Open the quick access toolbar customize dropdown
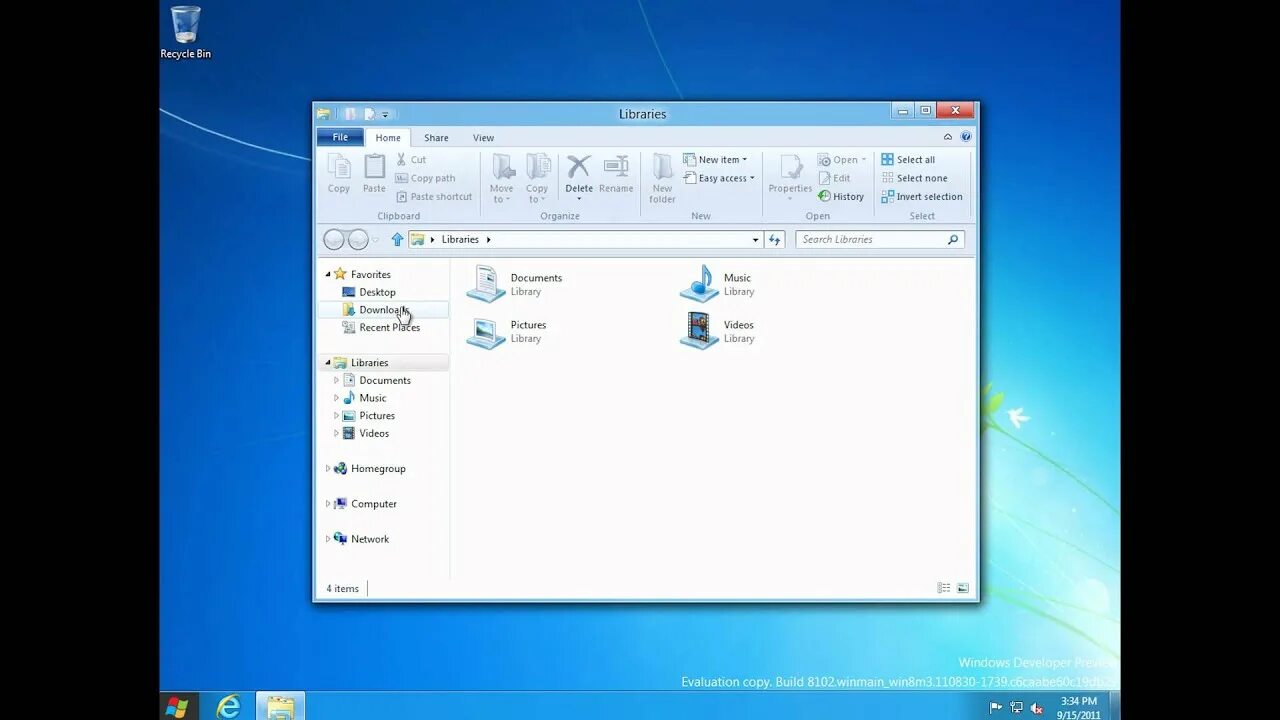This screenshot has width=1280, height=720. 385,114
